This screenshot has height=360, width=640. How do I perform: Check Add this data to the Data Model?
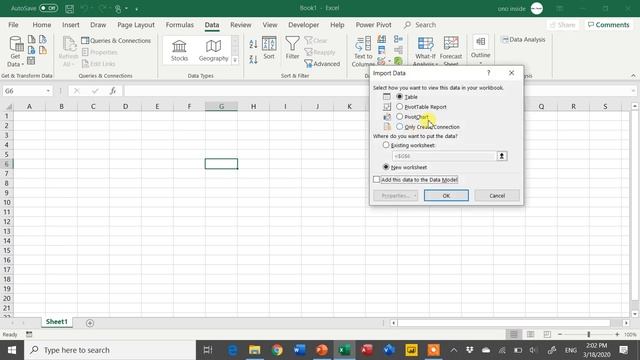point(376,180)
